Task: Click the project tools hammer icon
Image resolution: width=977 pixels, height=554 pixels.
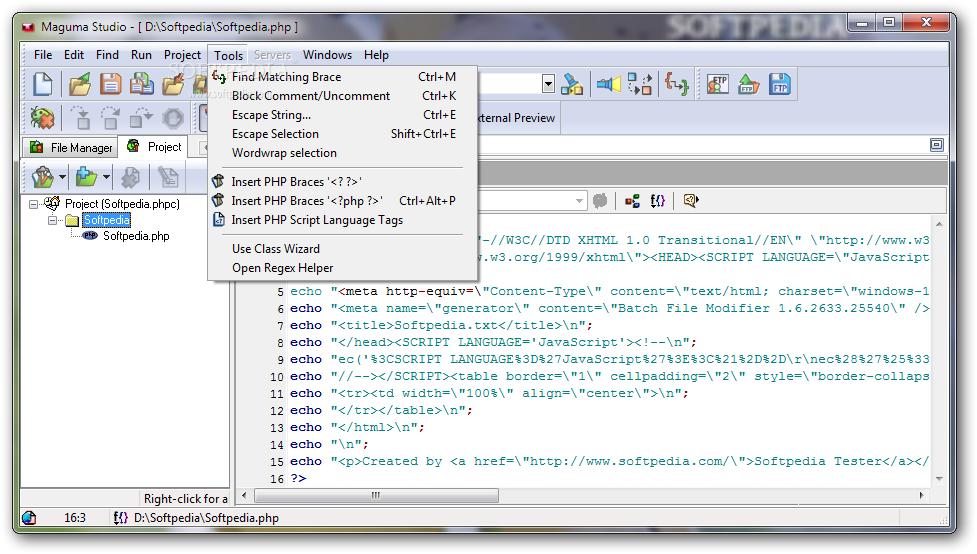Action: point(43,178)
